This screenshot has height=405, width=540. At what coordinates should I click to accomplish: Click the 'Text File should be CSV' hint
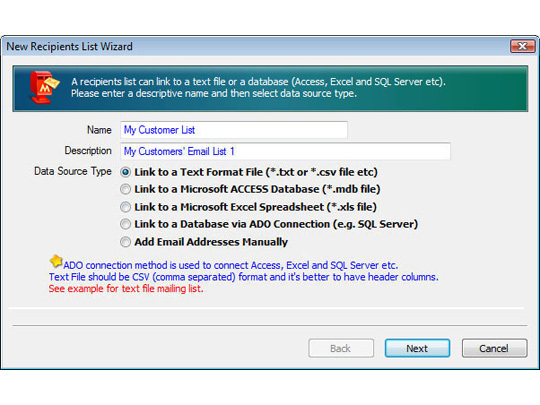(x=243, y=277)
